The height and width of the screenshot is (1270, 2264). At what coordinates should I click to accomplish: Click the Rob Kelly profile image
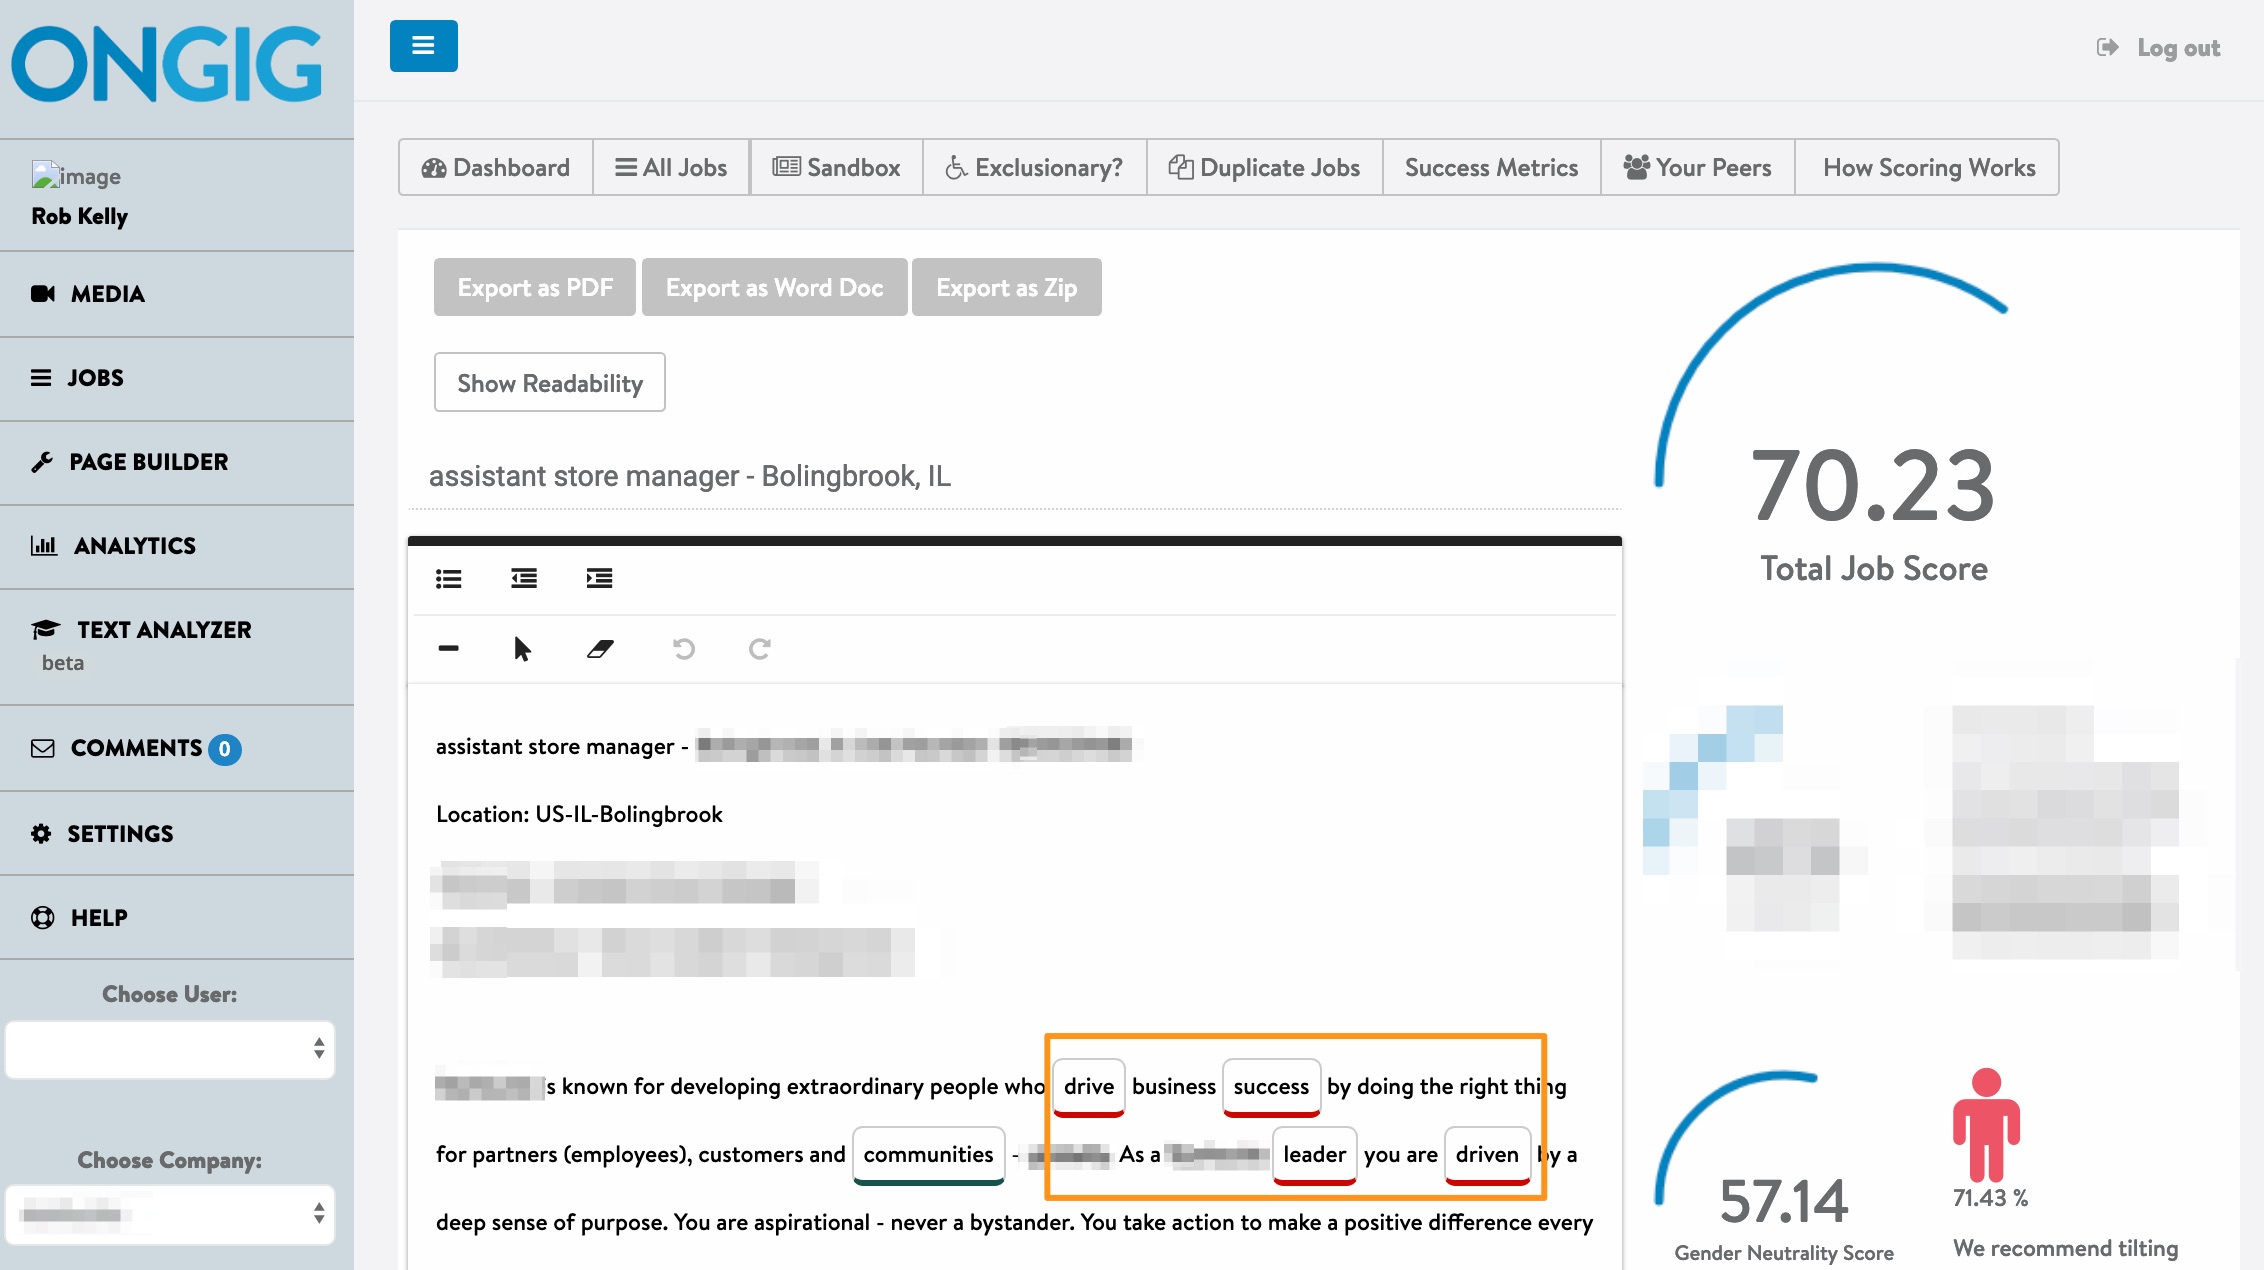76,176
